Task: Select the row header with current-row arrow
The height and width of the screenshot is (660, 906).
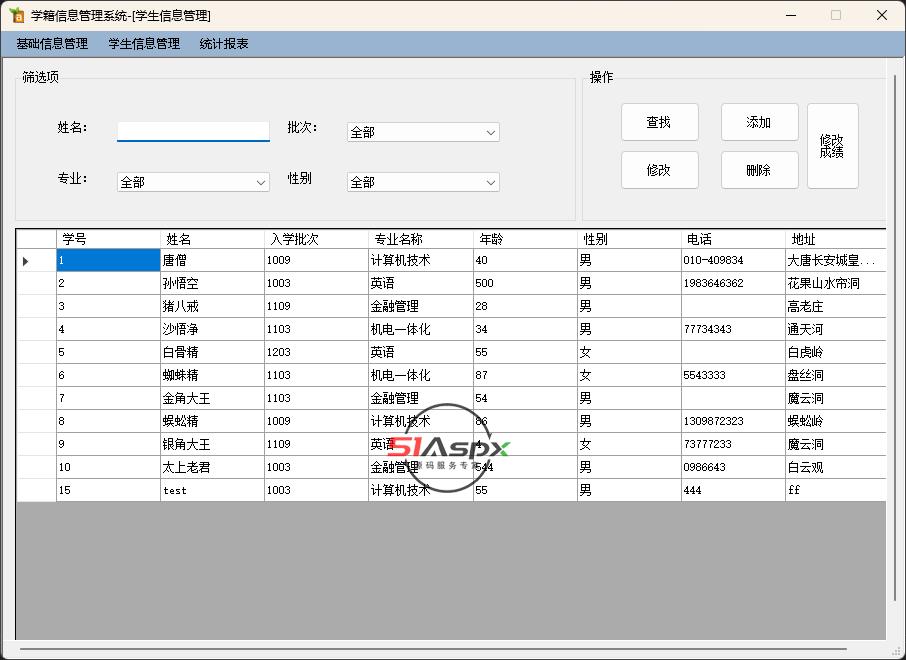Action: pyautogui.click(x=36, y=261)
